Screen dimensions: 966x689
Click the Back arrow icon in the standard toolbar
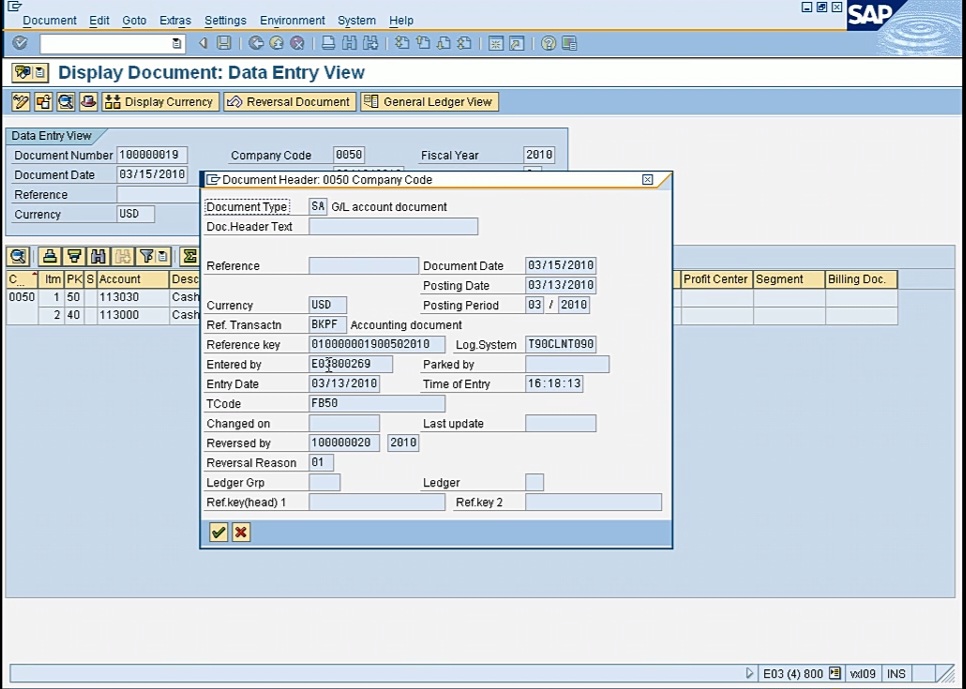click(203, 43)
